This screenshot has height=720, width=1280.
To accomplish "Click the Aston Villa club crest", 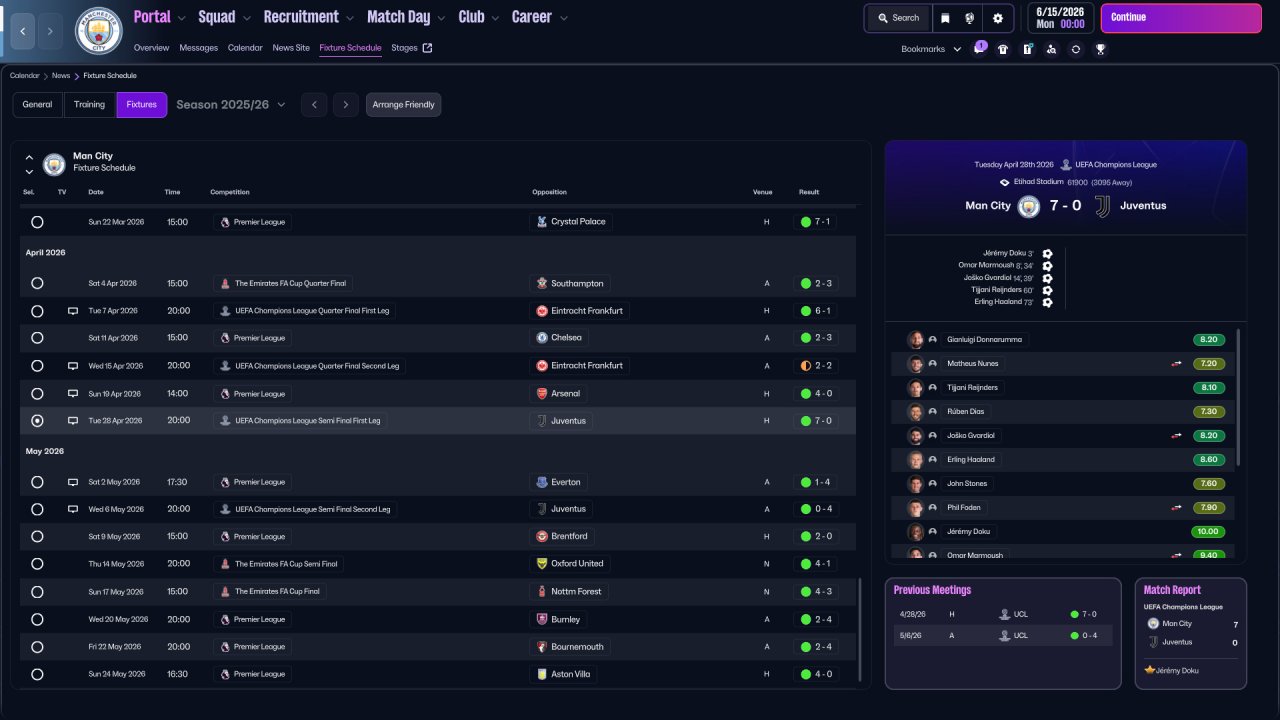I will click(x=541, y=674).
